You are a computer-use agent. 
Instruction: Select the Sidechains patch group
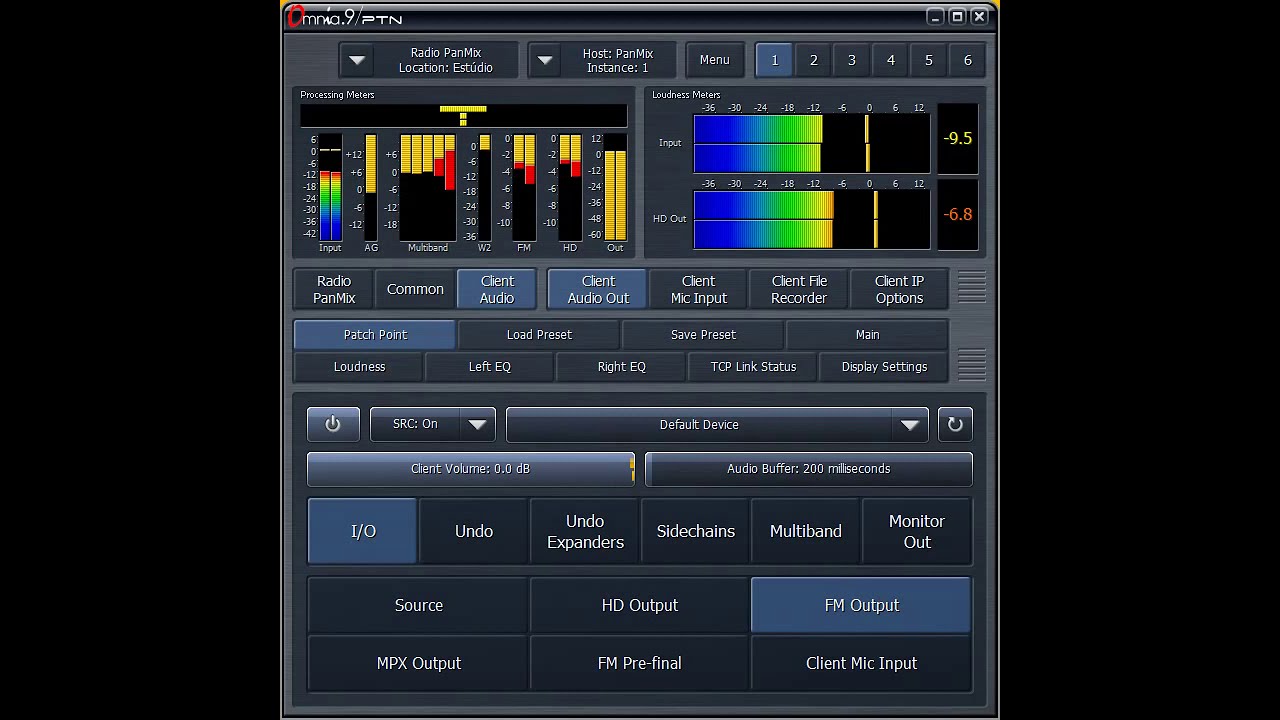click(x=696, y=531)
